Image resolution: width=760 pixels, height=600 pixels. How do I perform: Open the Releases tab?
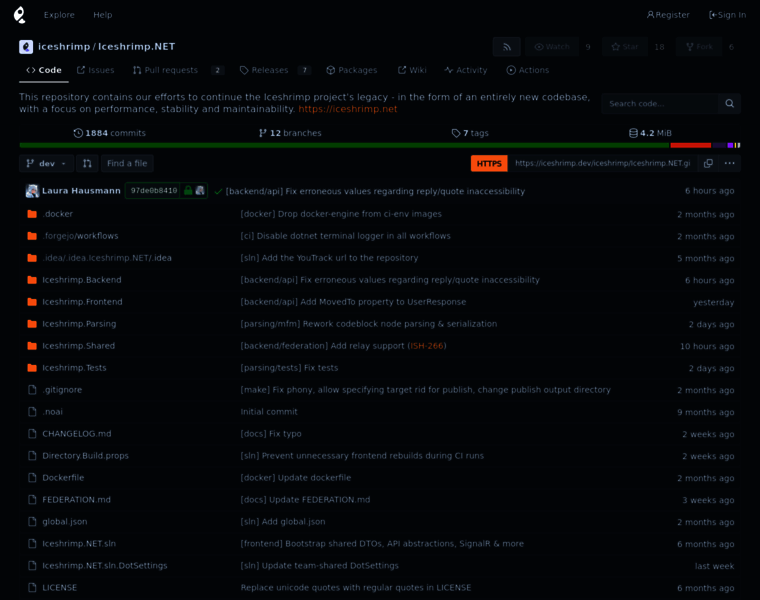click(275, 70)
